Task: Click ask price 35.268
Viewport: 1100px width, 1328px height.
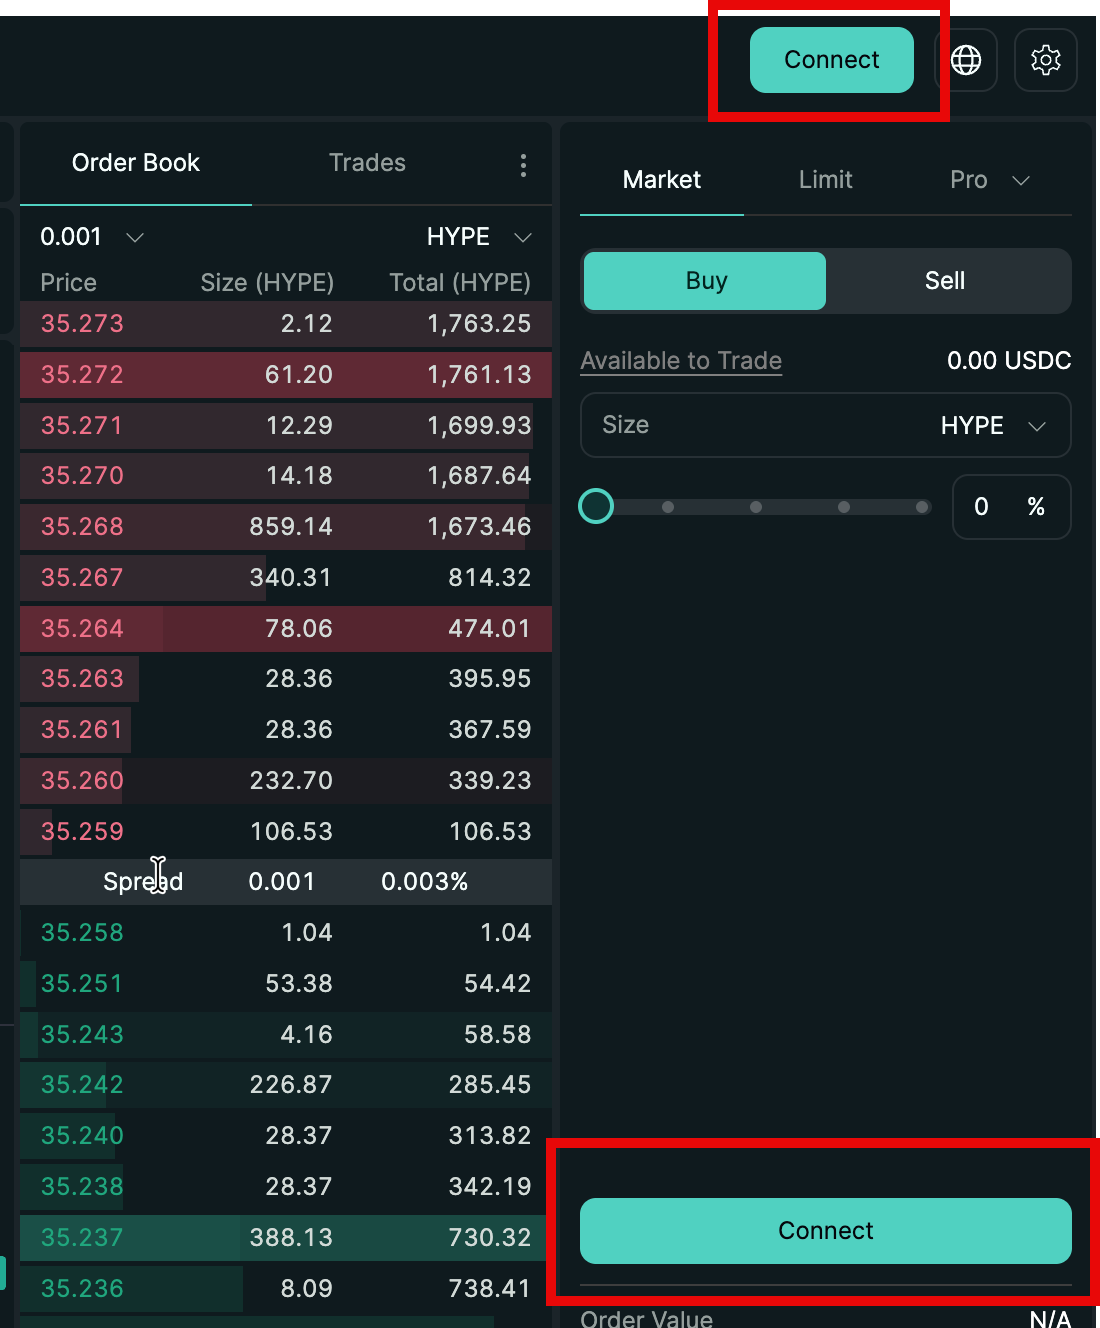Action: point(82,527)
